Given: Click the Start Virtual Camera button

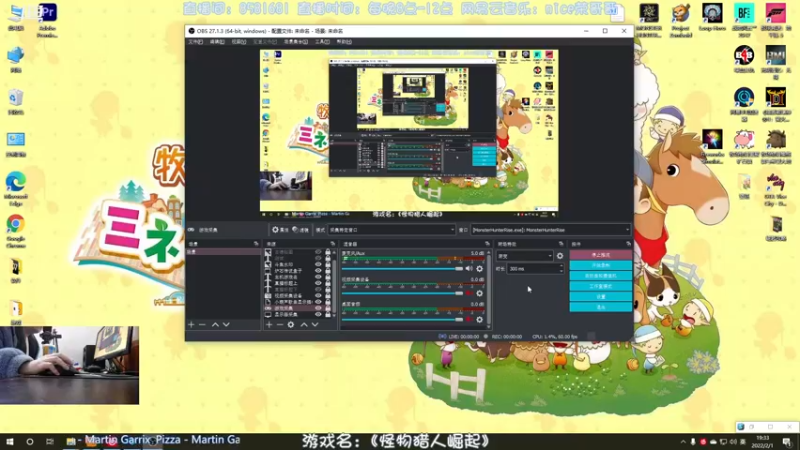Looking at the screenshot, I should point(601,276).
